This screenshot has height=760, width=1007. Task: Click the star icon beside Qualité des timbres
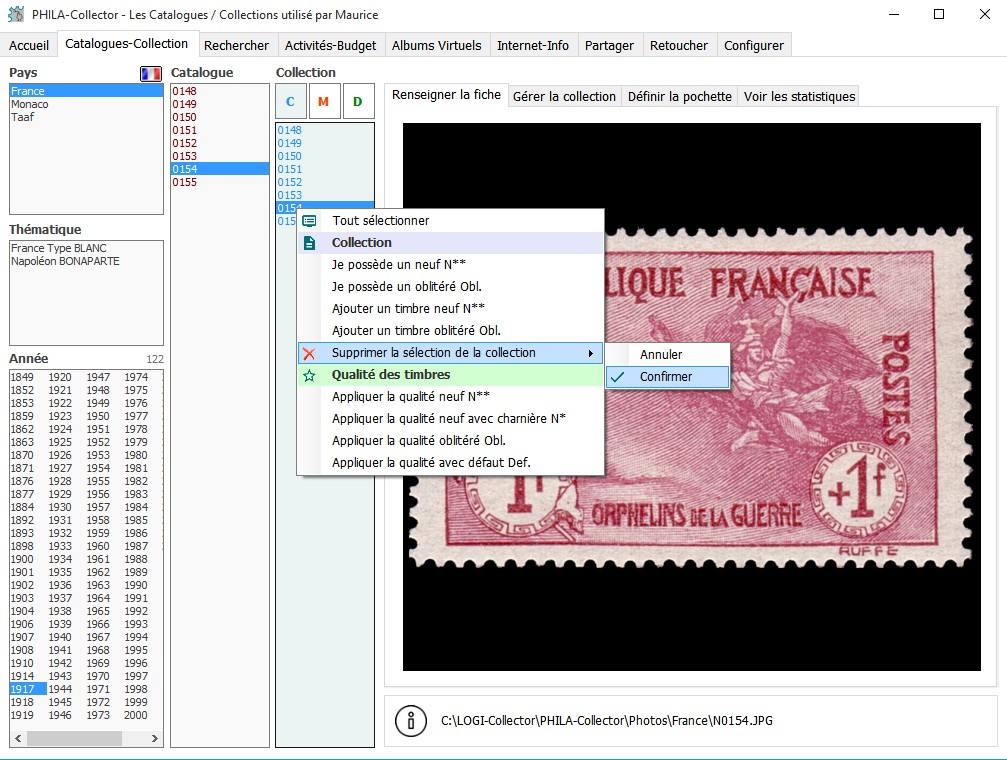(309, 375)
